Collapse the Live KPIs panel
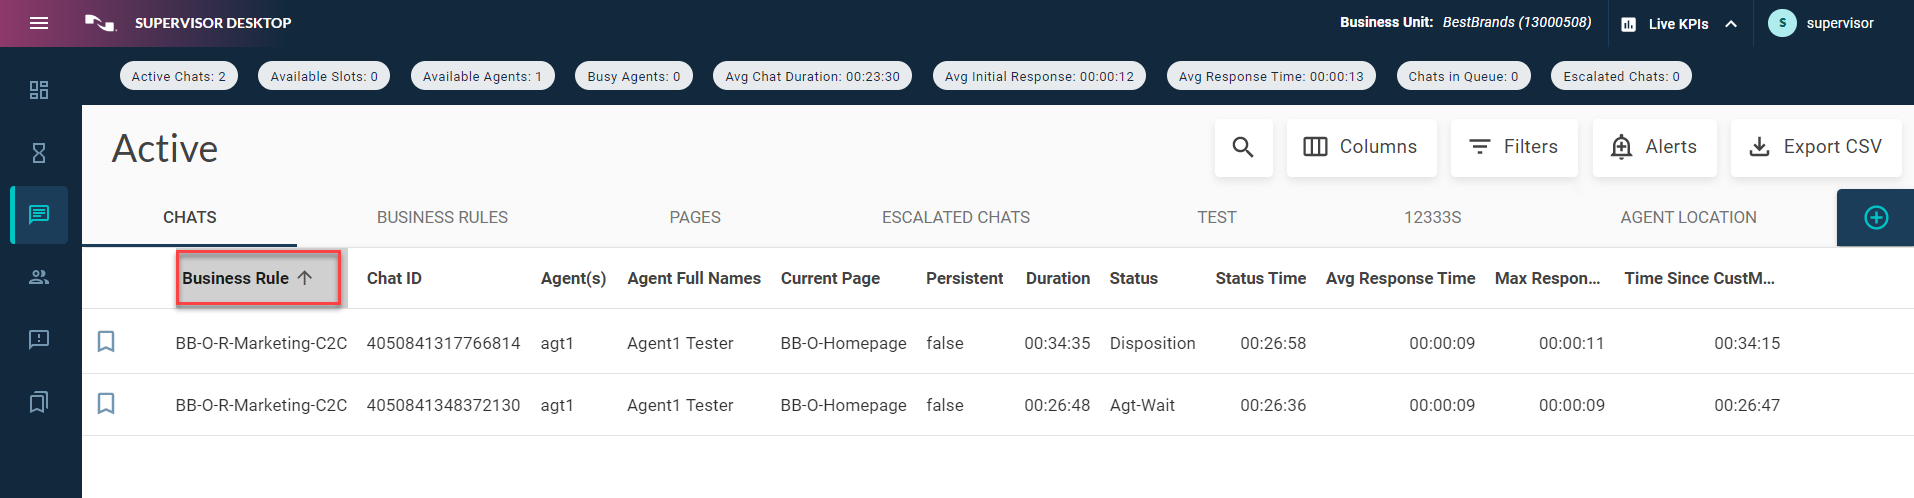 coord(1731,24)
